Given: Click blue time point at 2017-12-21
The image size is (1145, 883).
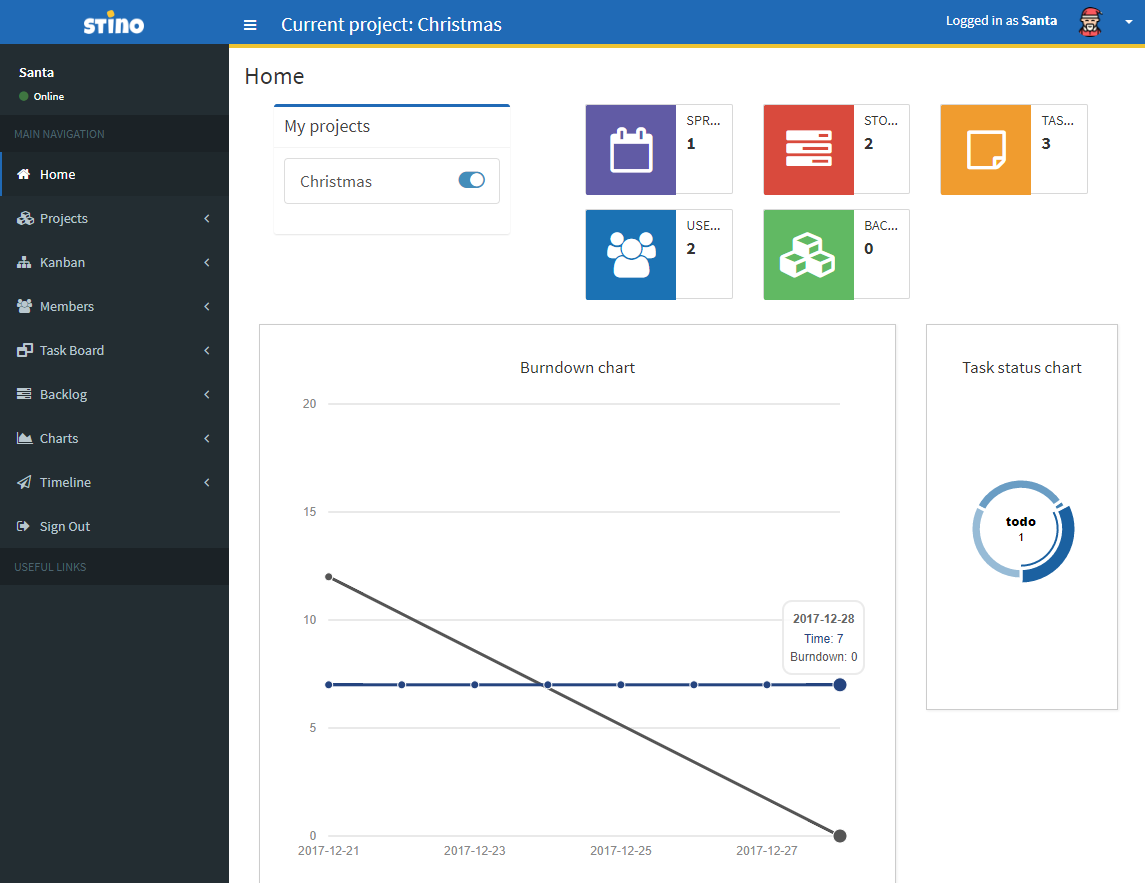Looking at the screenshot, I should [329, 684].
